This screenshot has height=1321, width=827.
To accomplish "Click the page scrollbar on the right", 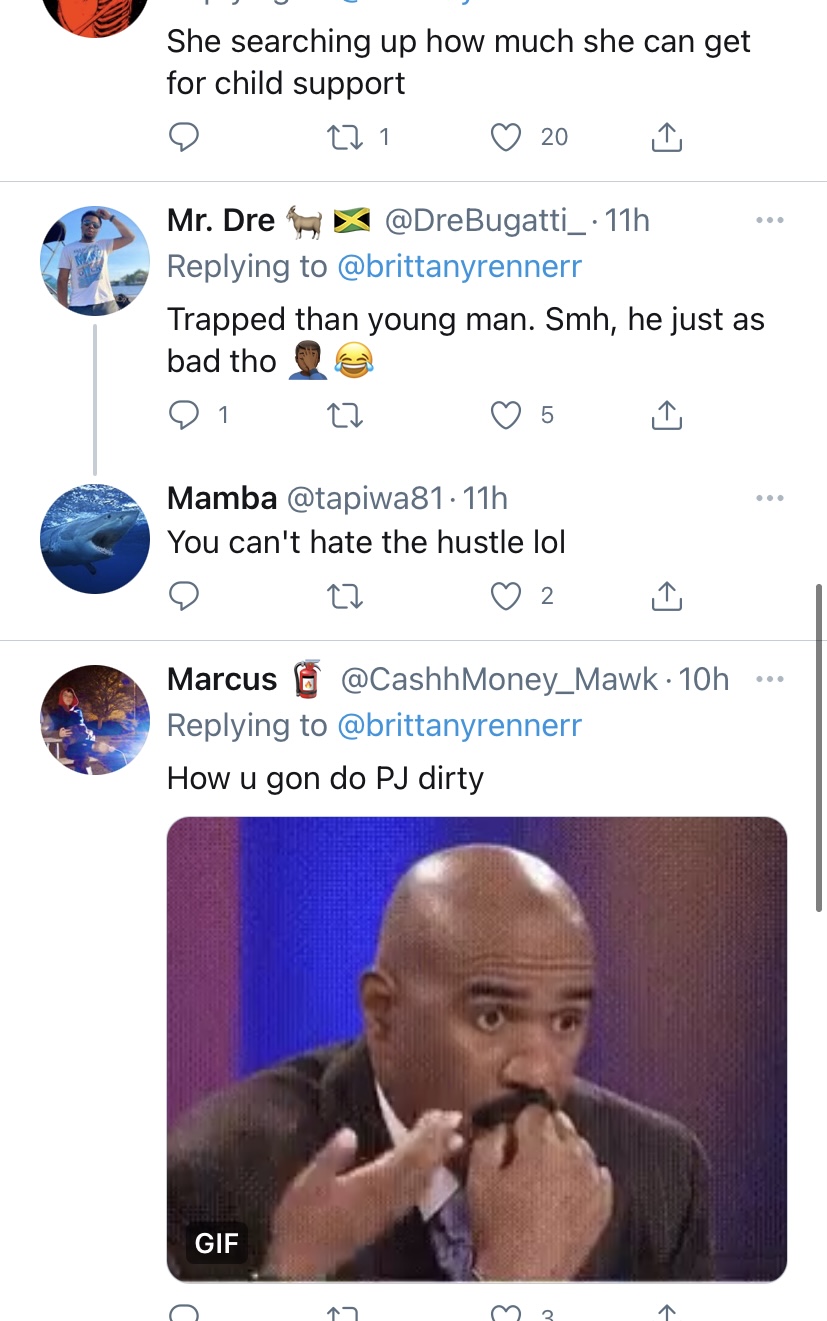I will click(x=820, y=750).
